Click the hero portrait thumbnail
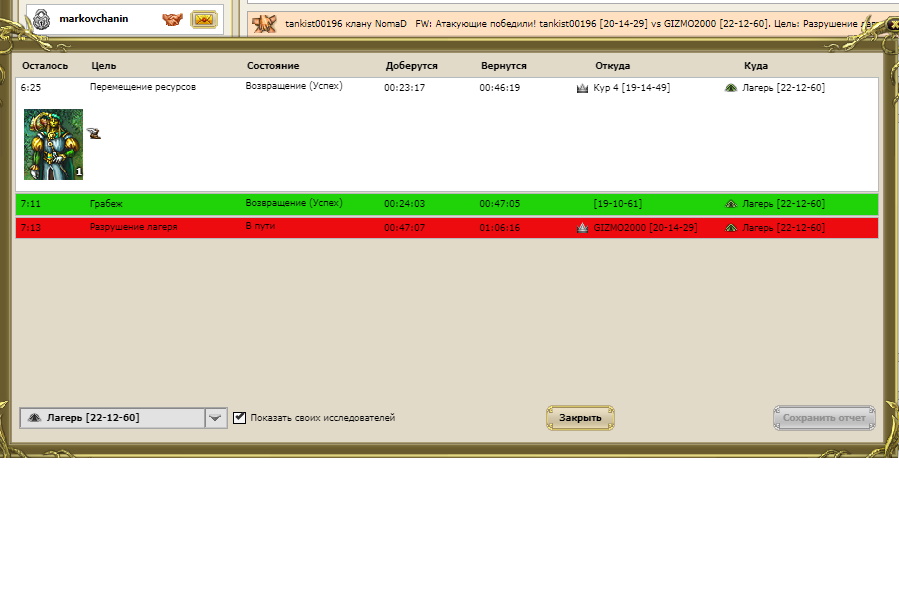 coord(54,144)
